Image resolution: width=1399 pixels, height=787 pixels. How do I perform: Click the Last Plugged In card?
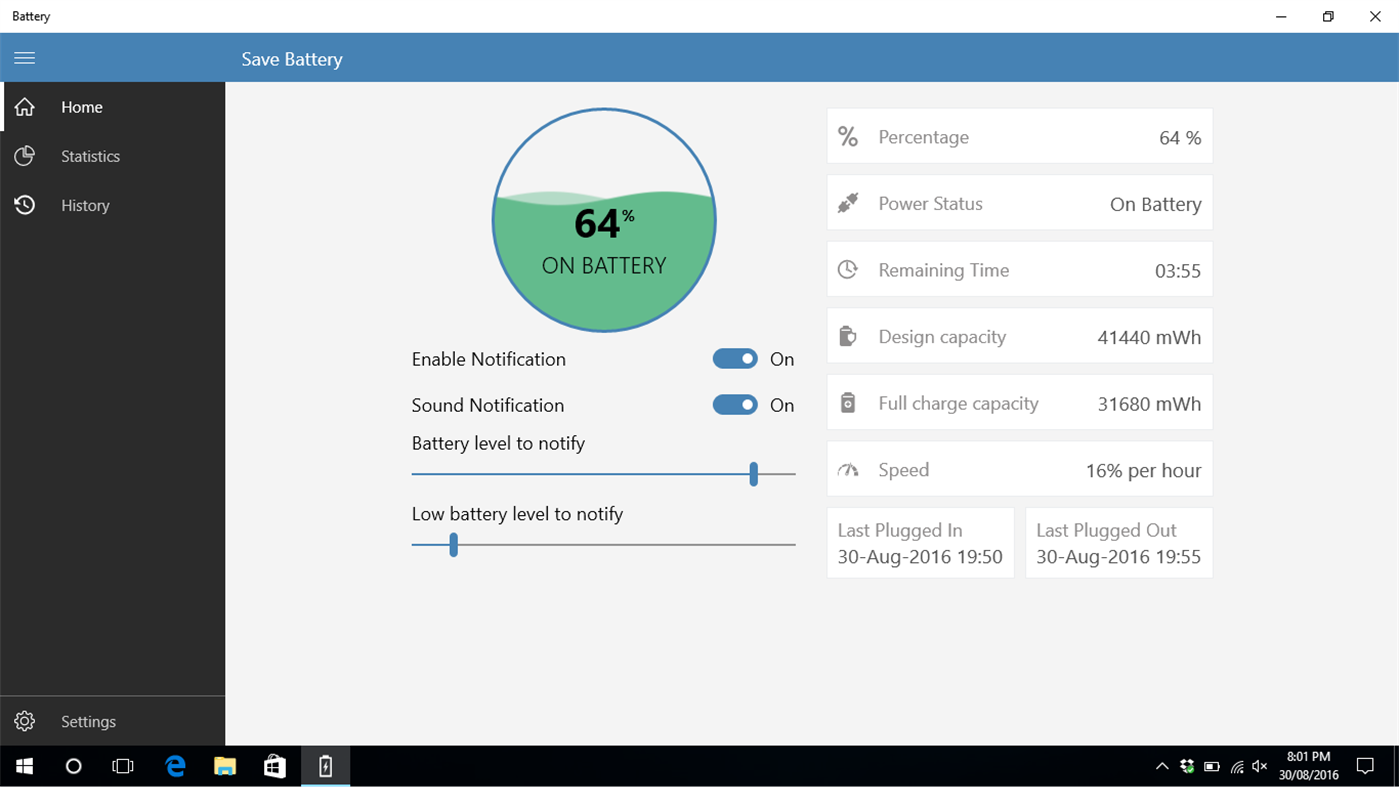(919, 543)
